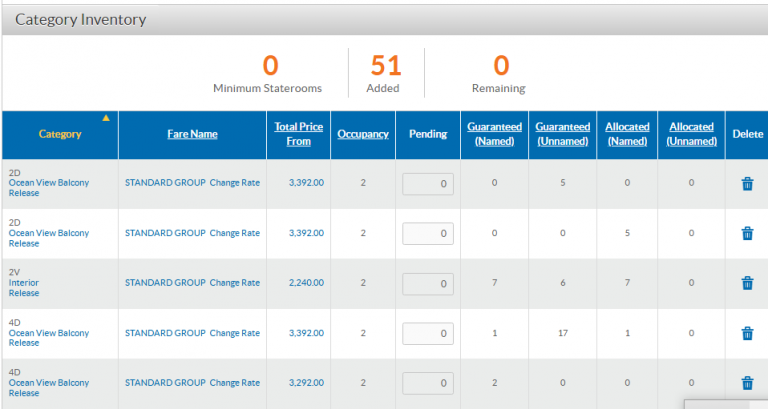Click Change Rate in 4D row priced 3,292.00
The width and height of the screenshot is (768, 409).
pyautogui.click(x=235, y=383)
